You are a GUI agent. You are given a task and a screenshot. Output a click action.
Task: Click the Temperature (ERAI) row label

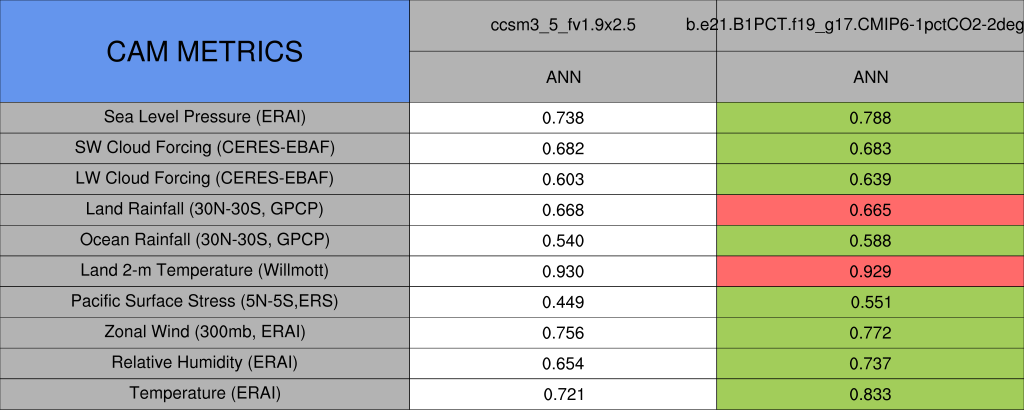click(x=204, y=394)
